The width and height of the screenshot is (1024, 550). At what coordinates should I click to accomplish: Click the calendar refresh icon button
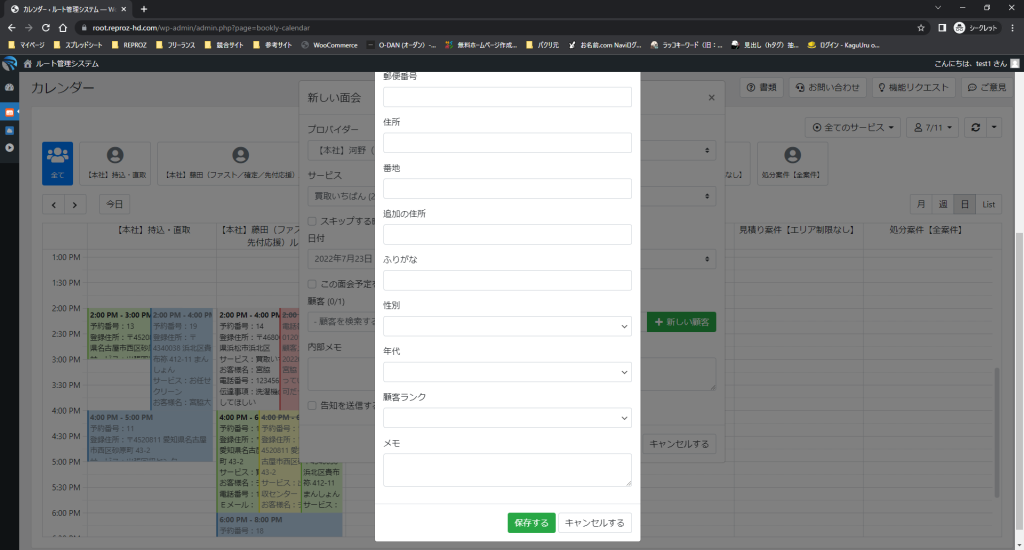point(975,128)
